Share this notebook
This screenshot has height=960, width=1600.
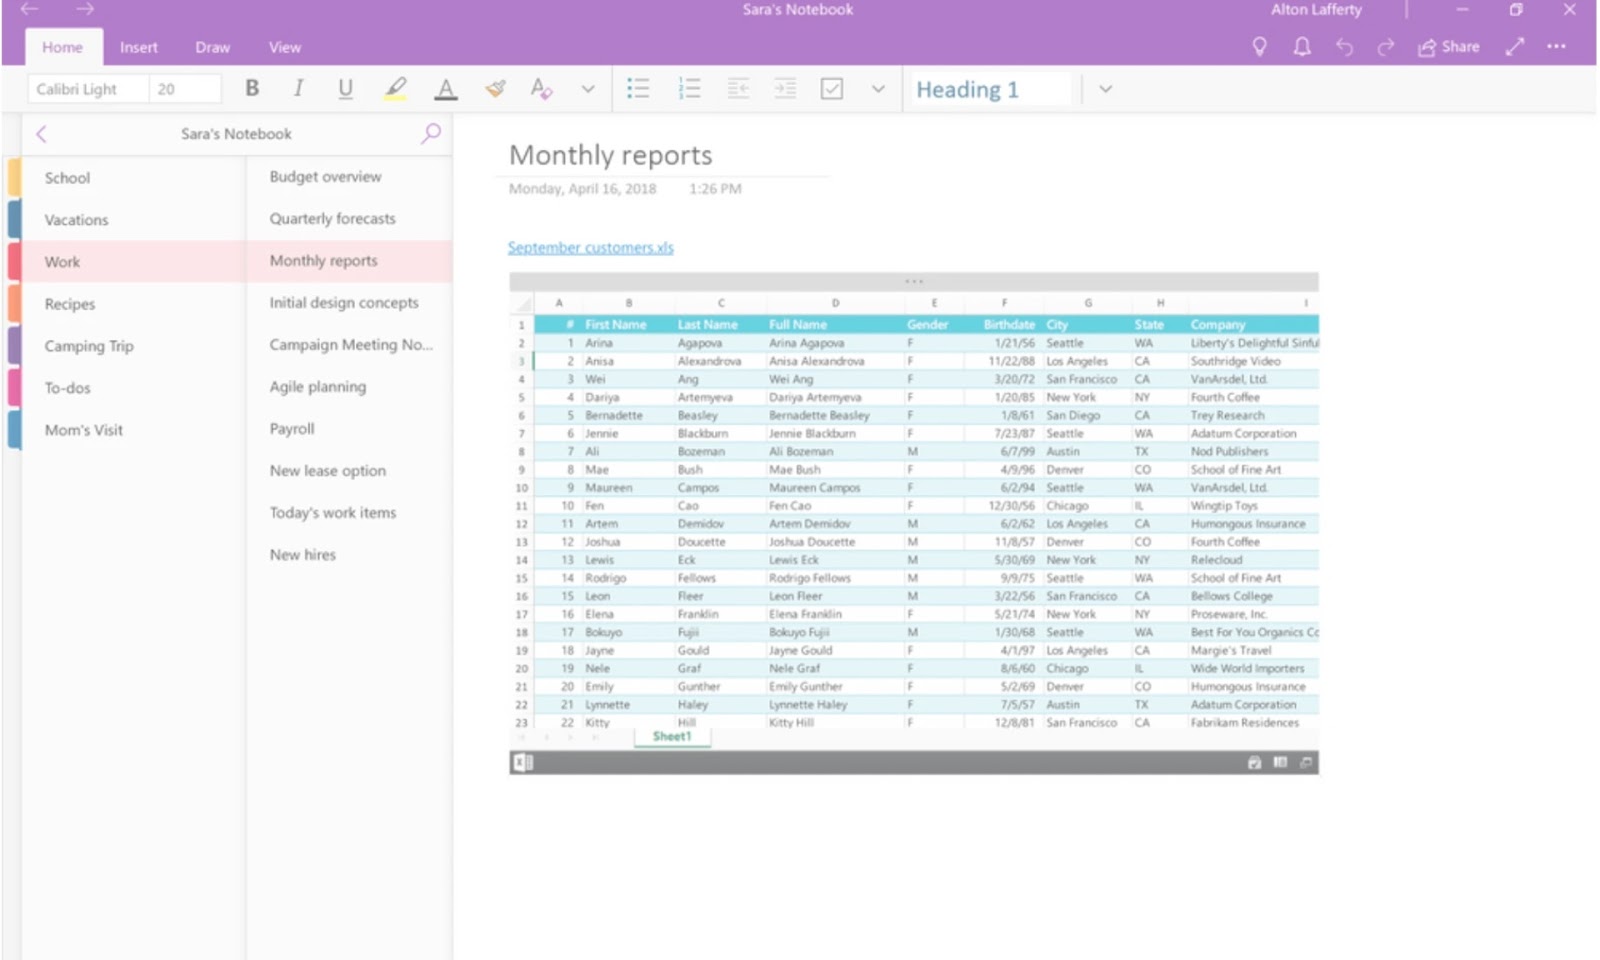point(1449,46)
